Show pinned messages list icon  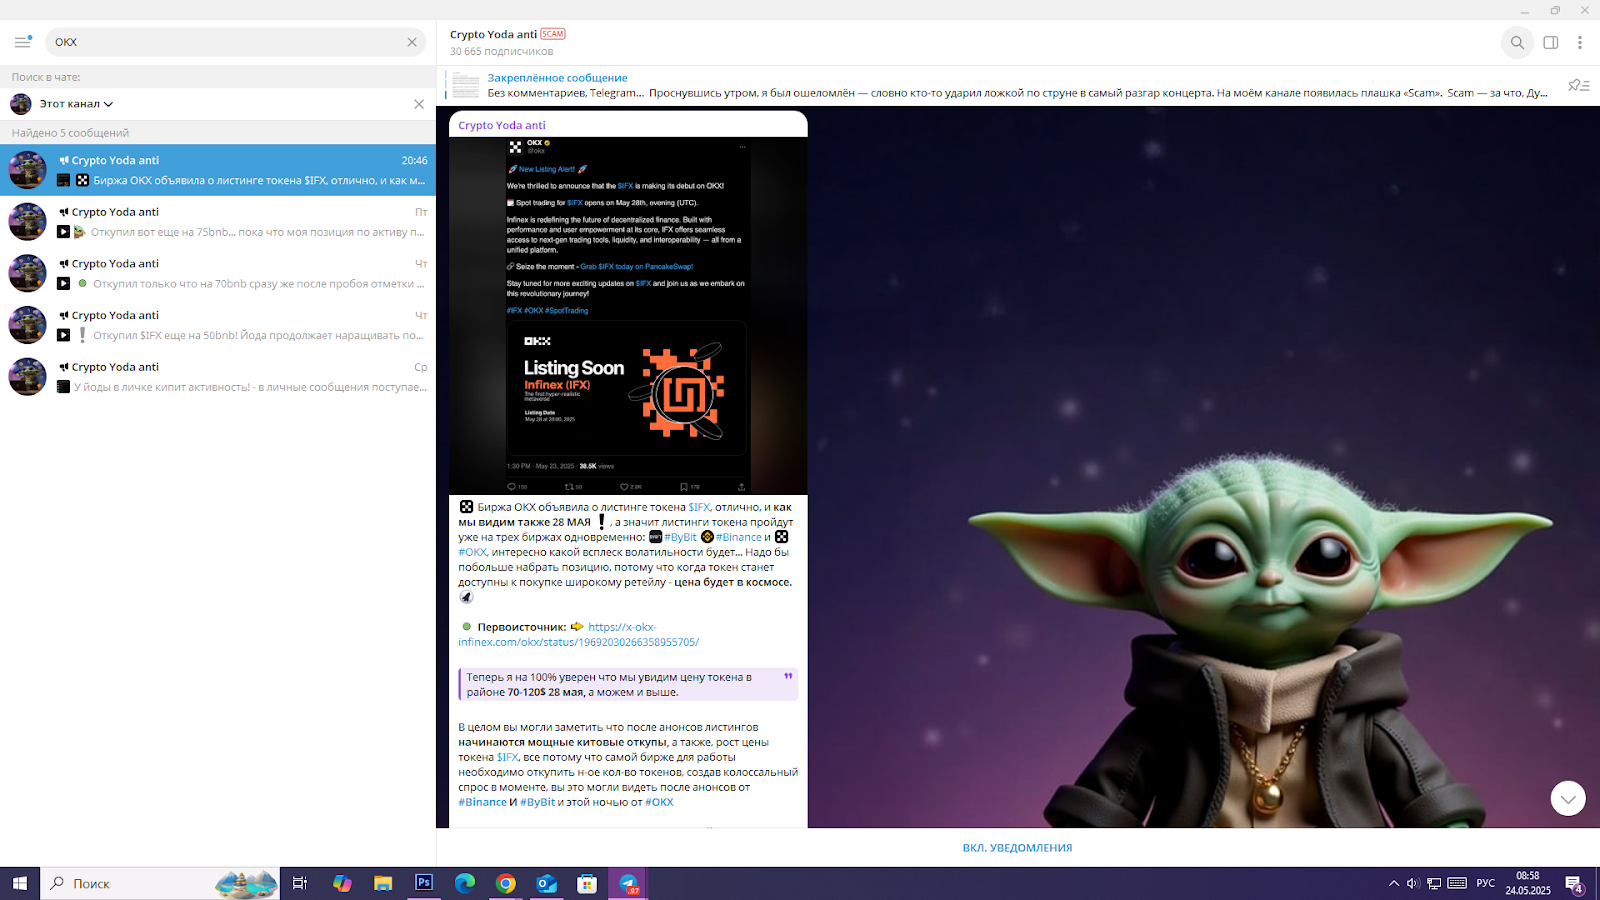click(1579, 85)
